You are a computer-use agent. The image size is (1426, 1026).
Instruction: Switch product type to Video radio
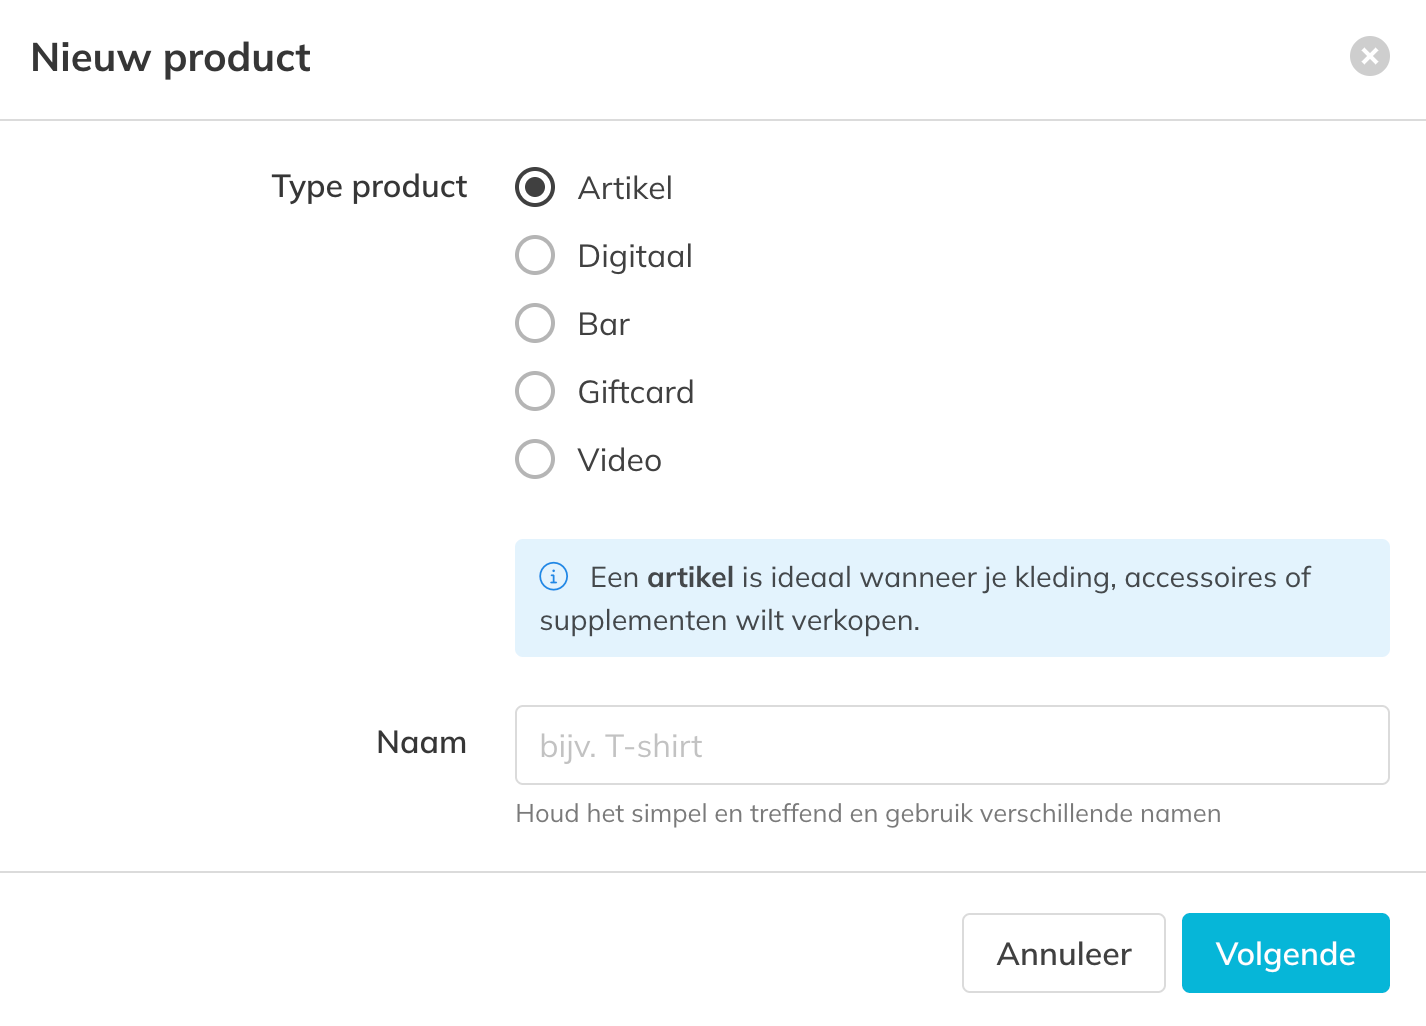[535, 459]
